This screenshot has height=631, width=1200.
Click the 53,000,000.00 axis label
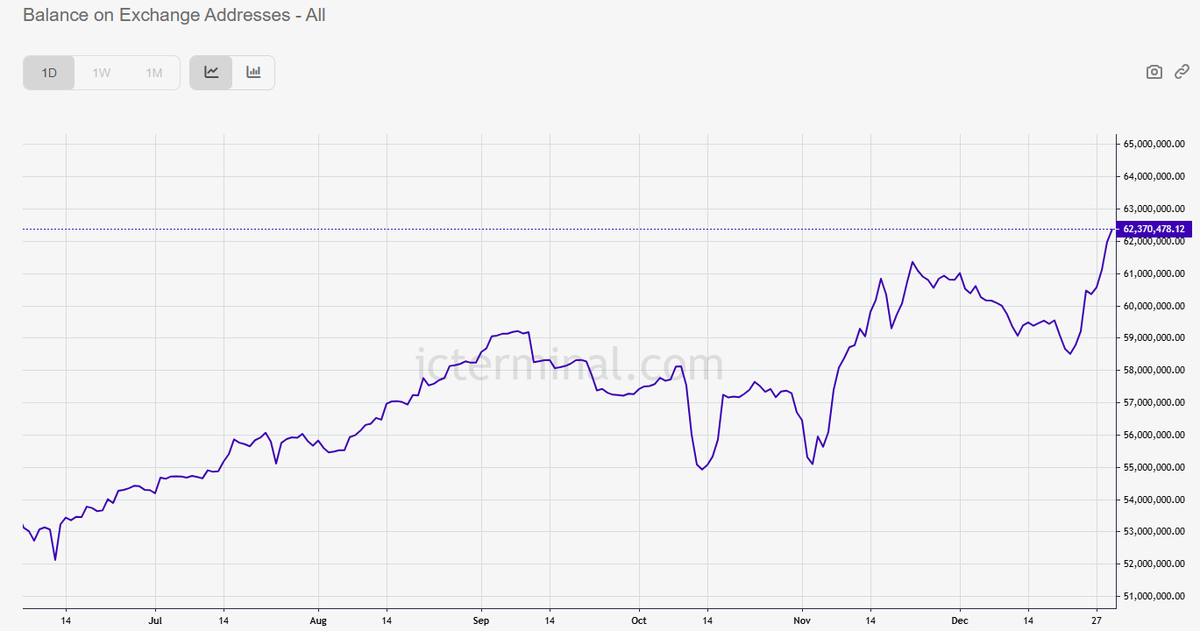[1154, 532]
